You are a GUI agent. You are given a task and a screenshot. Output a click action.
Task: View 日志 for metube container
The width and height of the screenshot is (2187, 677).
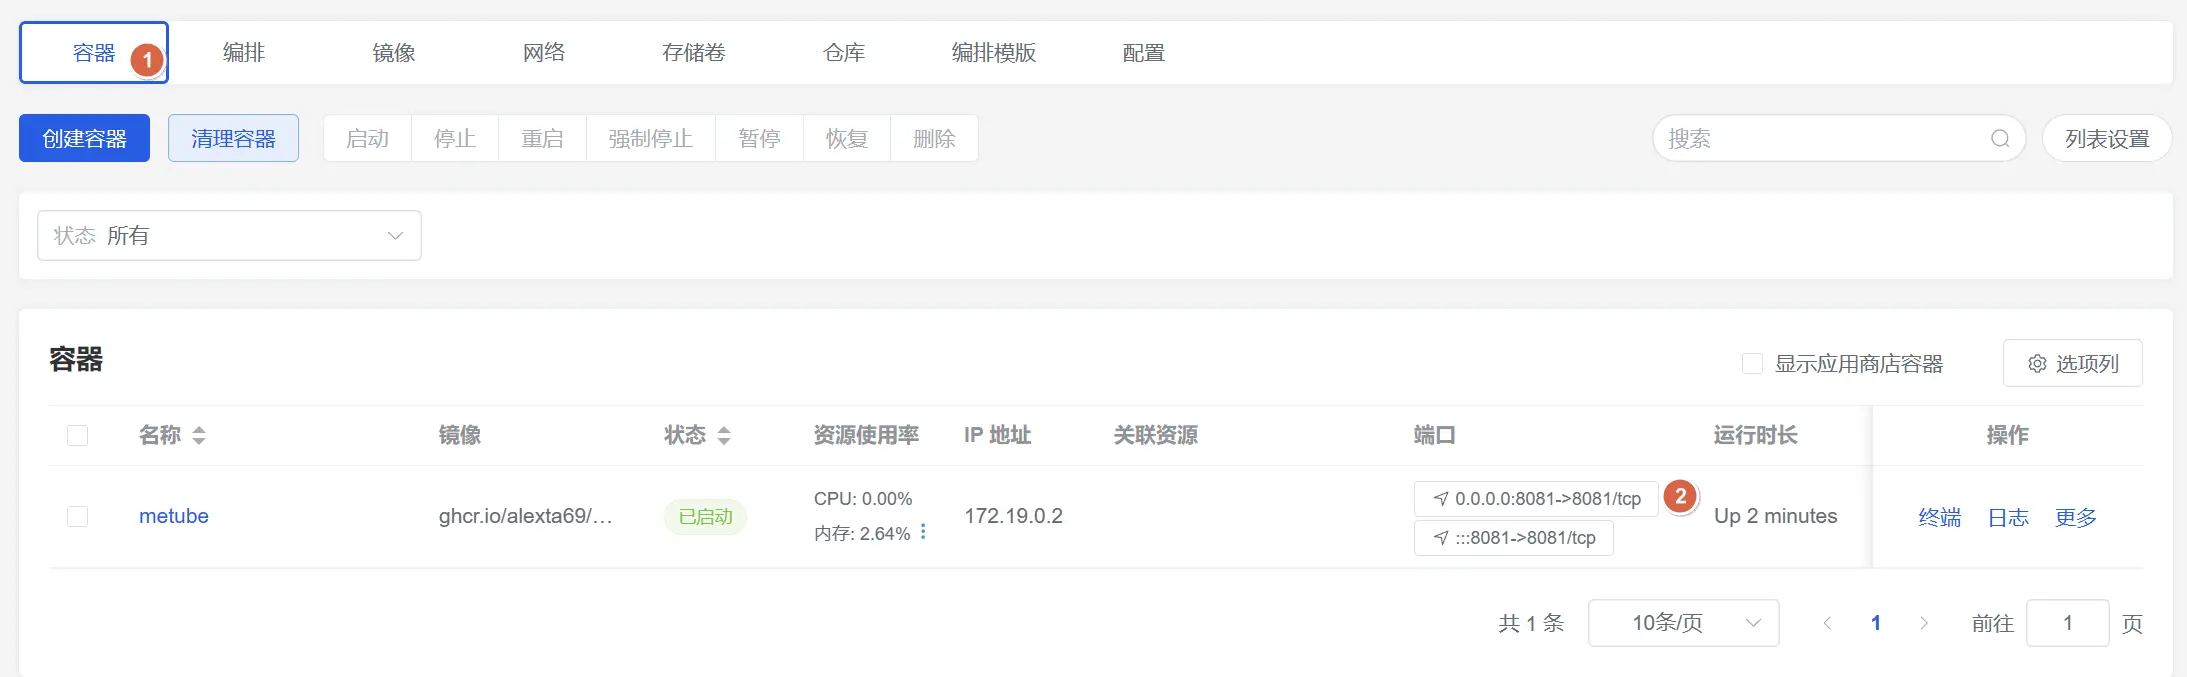tap(2008, 517)
